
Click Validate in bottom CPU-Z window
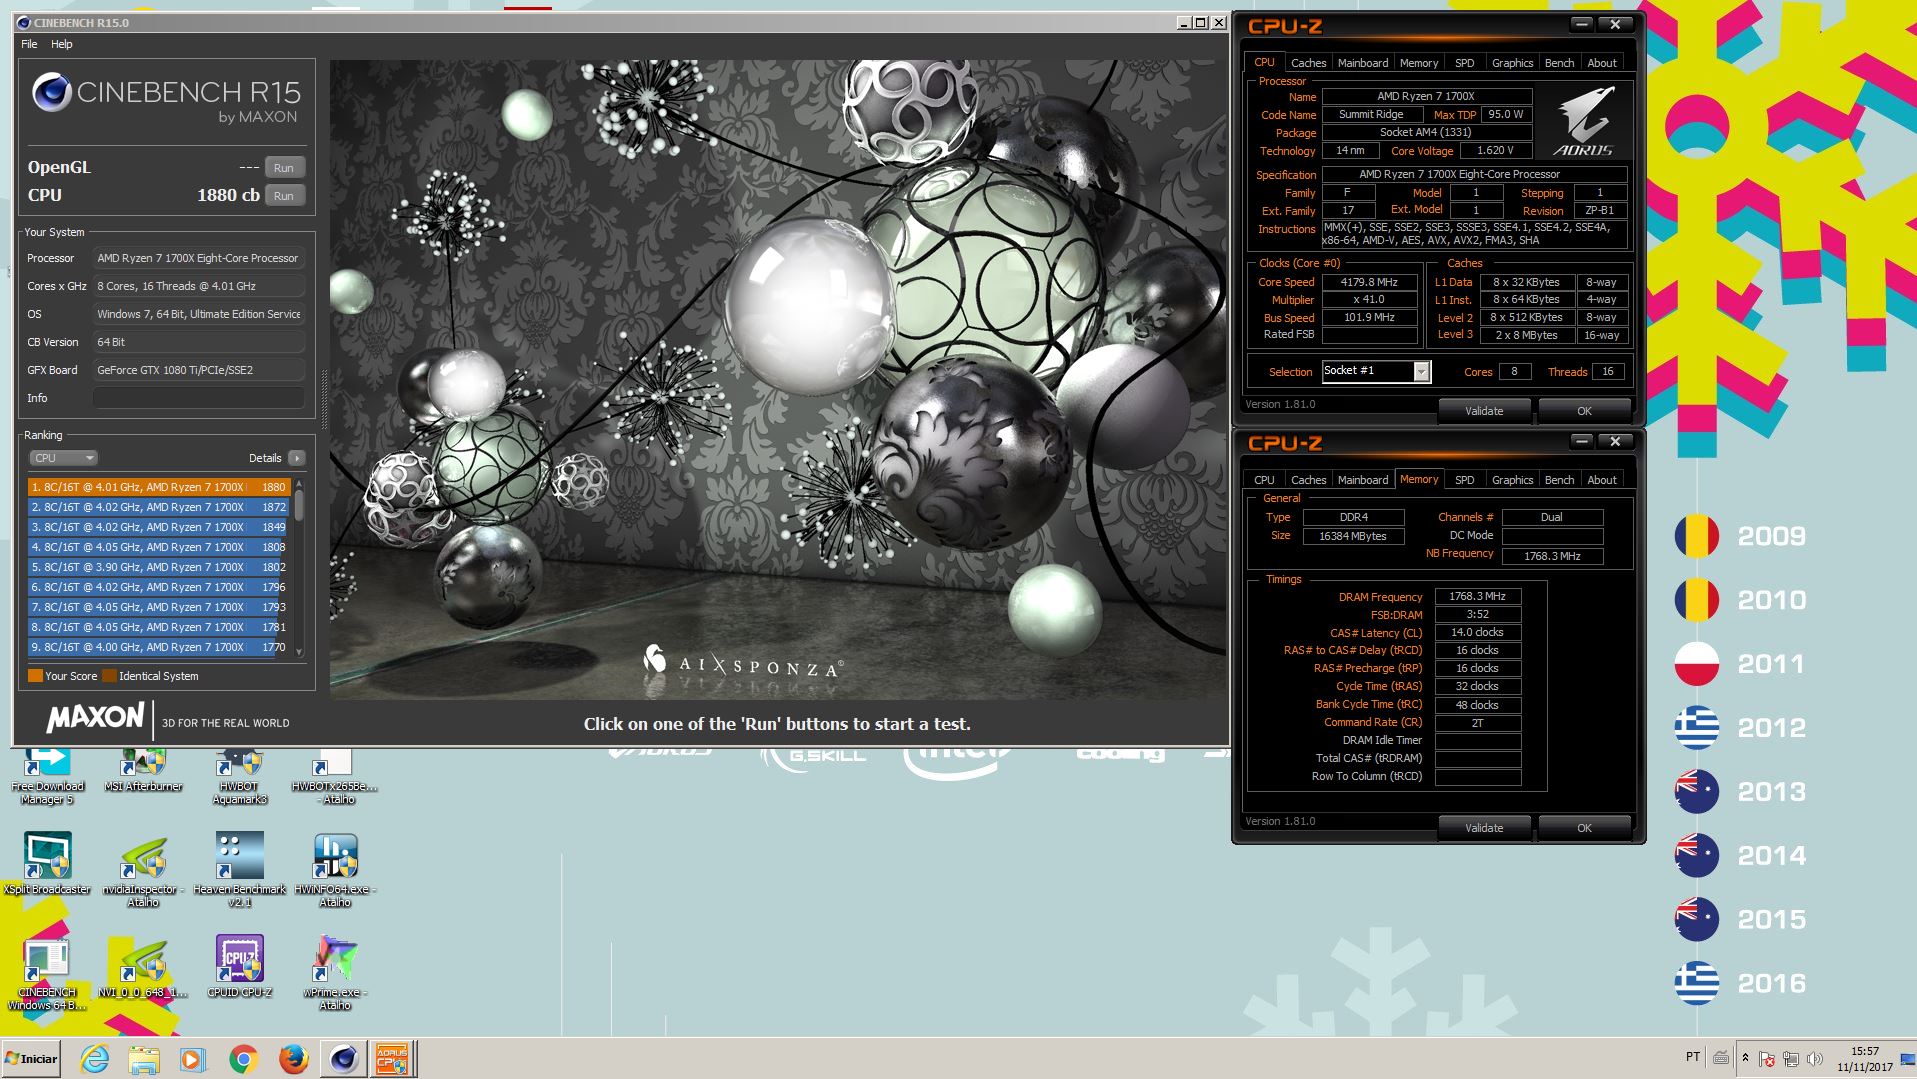pos(1484,828)
